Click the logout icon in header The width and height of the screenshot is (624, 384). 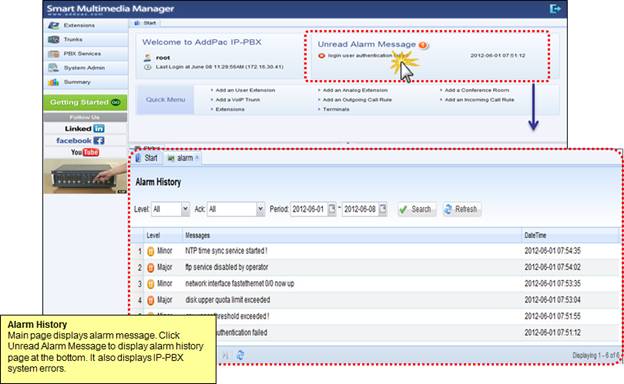click(x=555, y=9)
